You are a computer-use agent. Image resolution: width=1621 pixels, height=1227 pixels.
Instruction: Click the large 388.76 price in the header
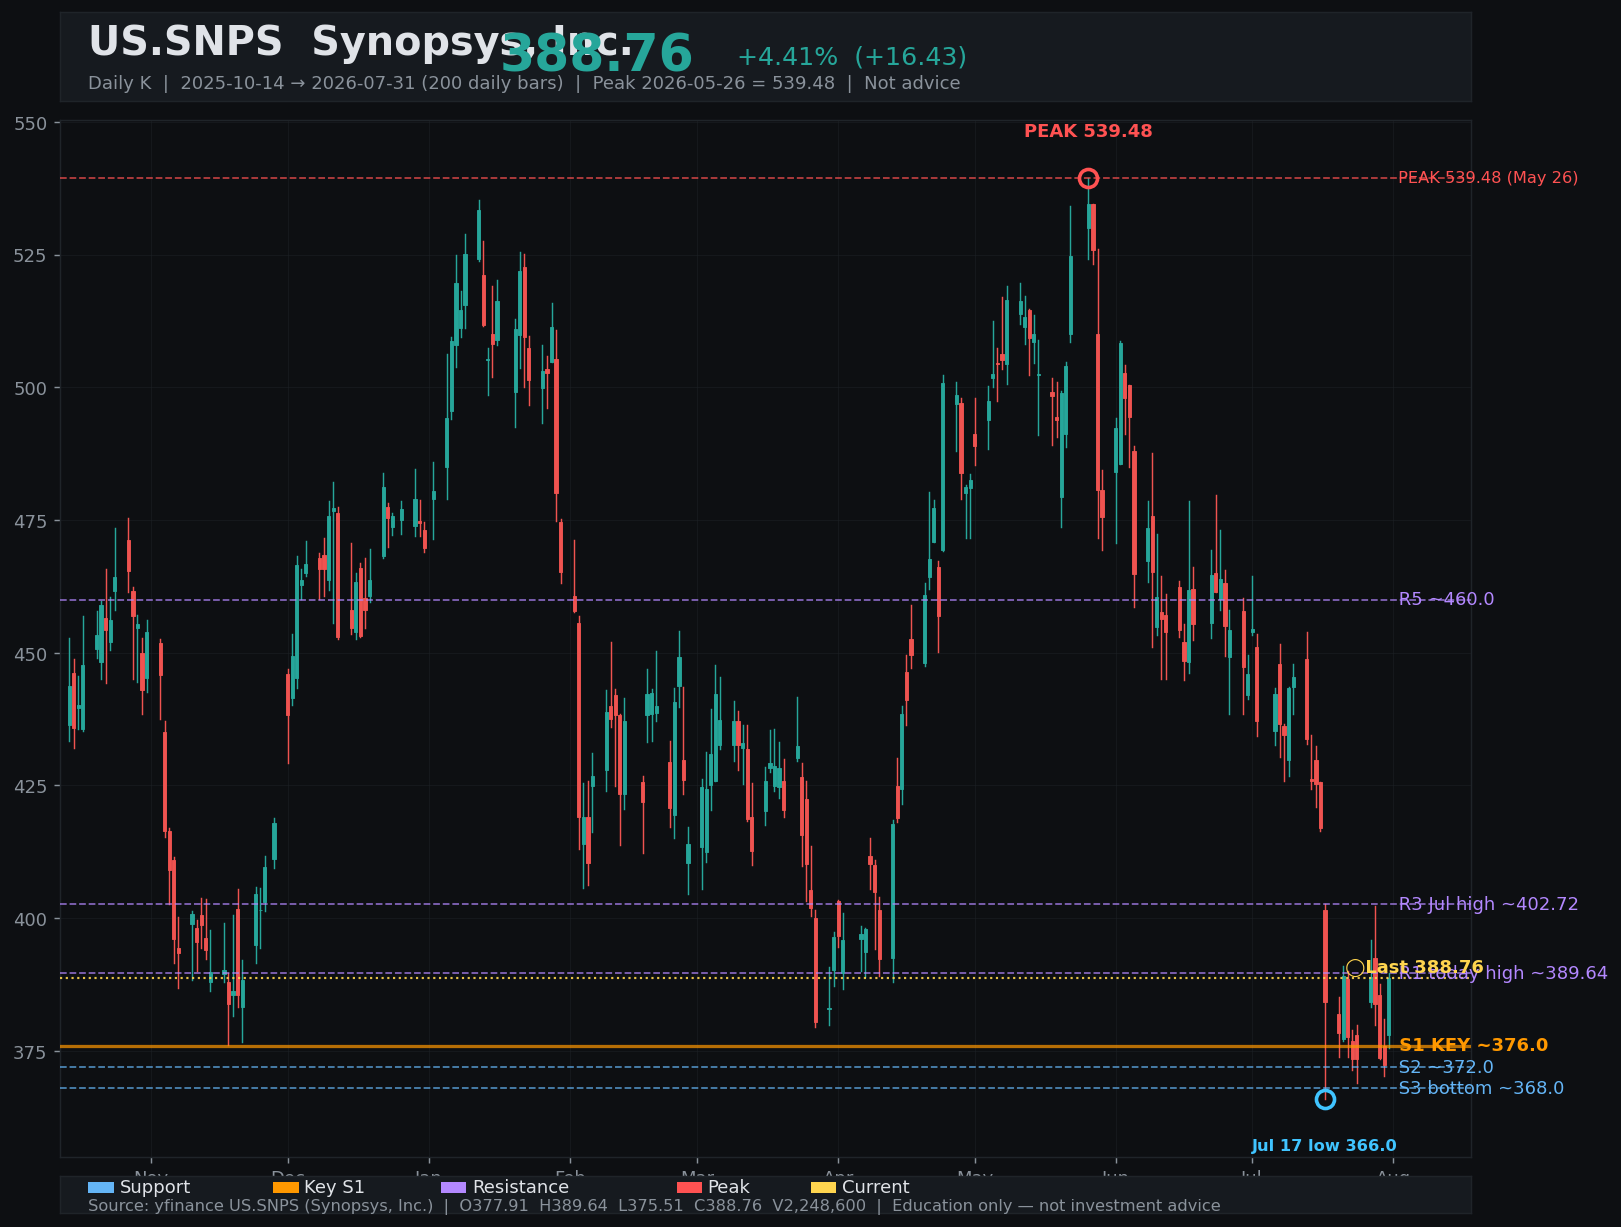coord(596,54)
